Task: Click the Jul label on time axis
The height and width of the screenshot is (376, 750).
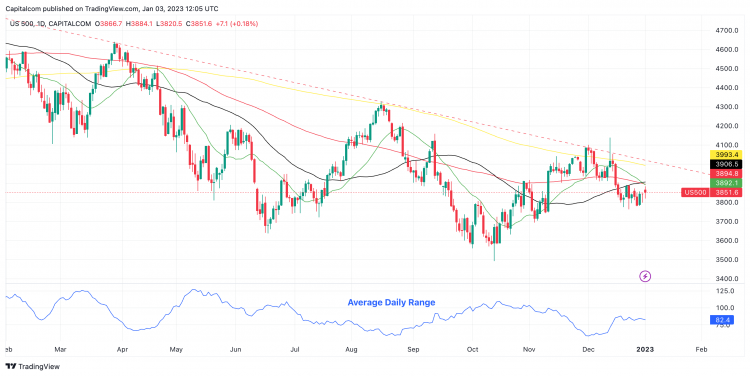Action: (x=295, y=349)
